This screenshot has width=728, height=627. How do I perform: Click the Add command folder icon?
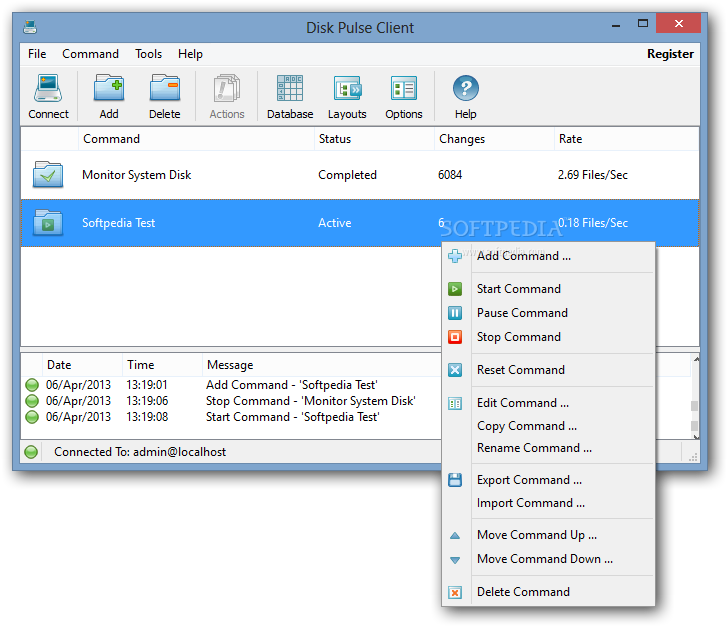(109, 88)
